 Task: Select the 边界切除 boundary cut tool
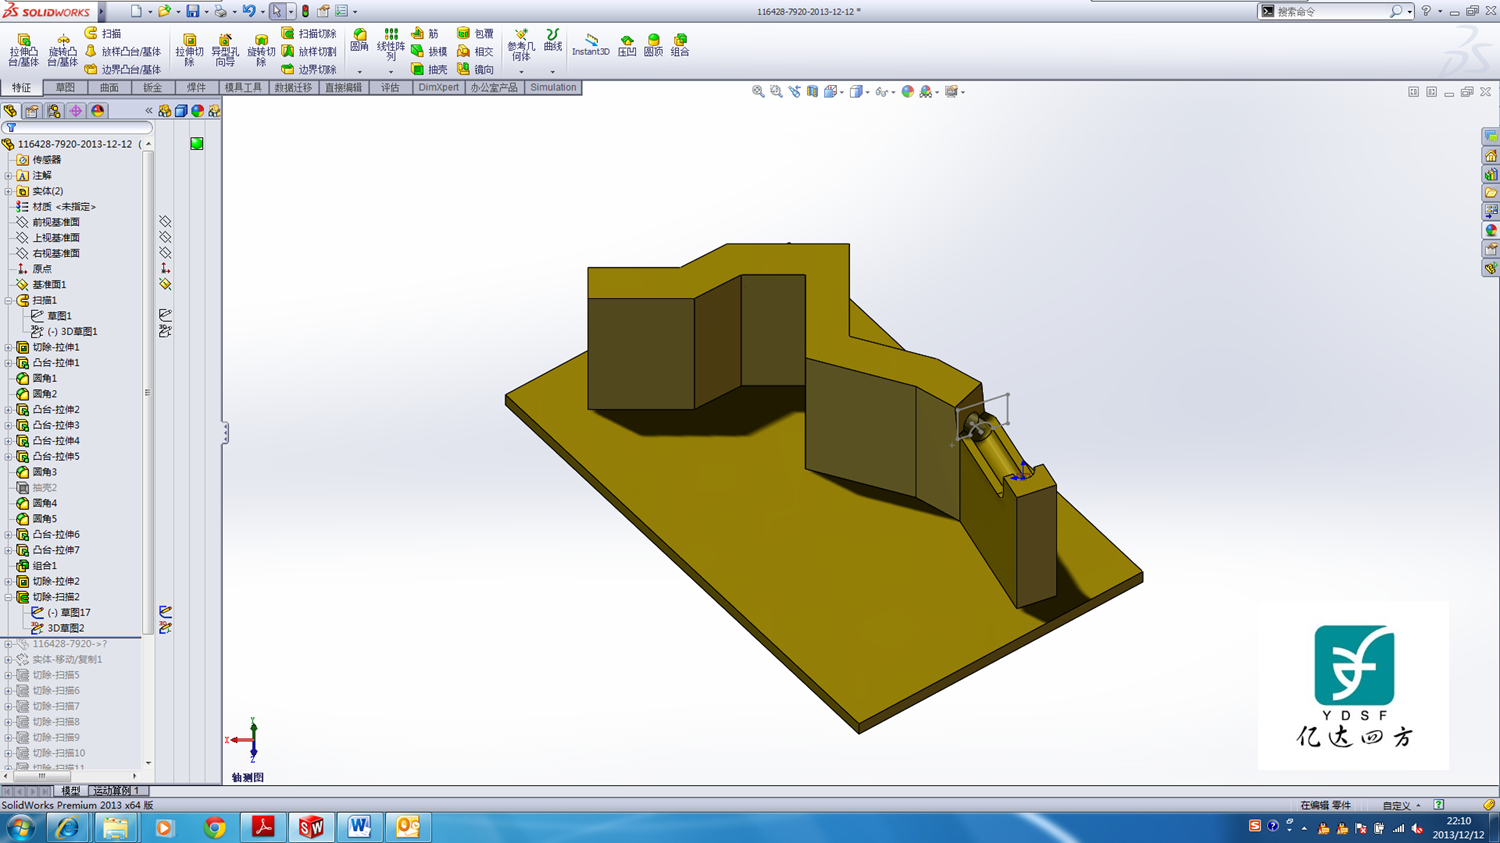[x=309, y=70]
